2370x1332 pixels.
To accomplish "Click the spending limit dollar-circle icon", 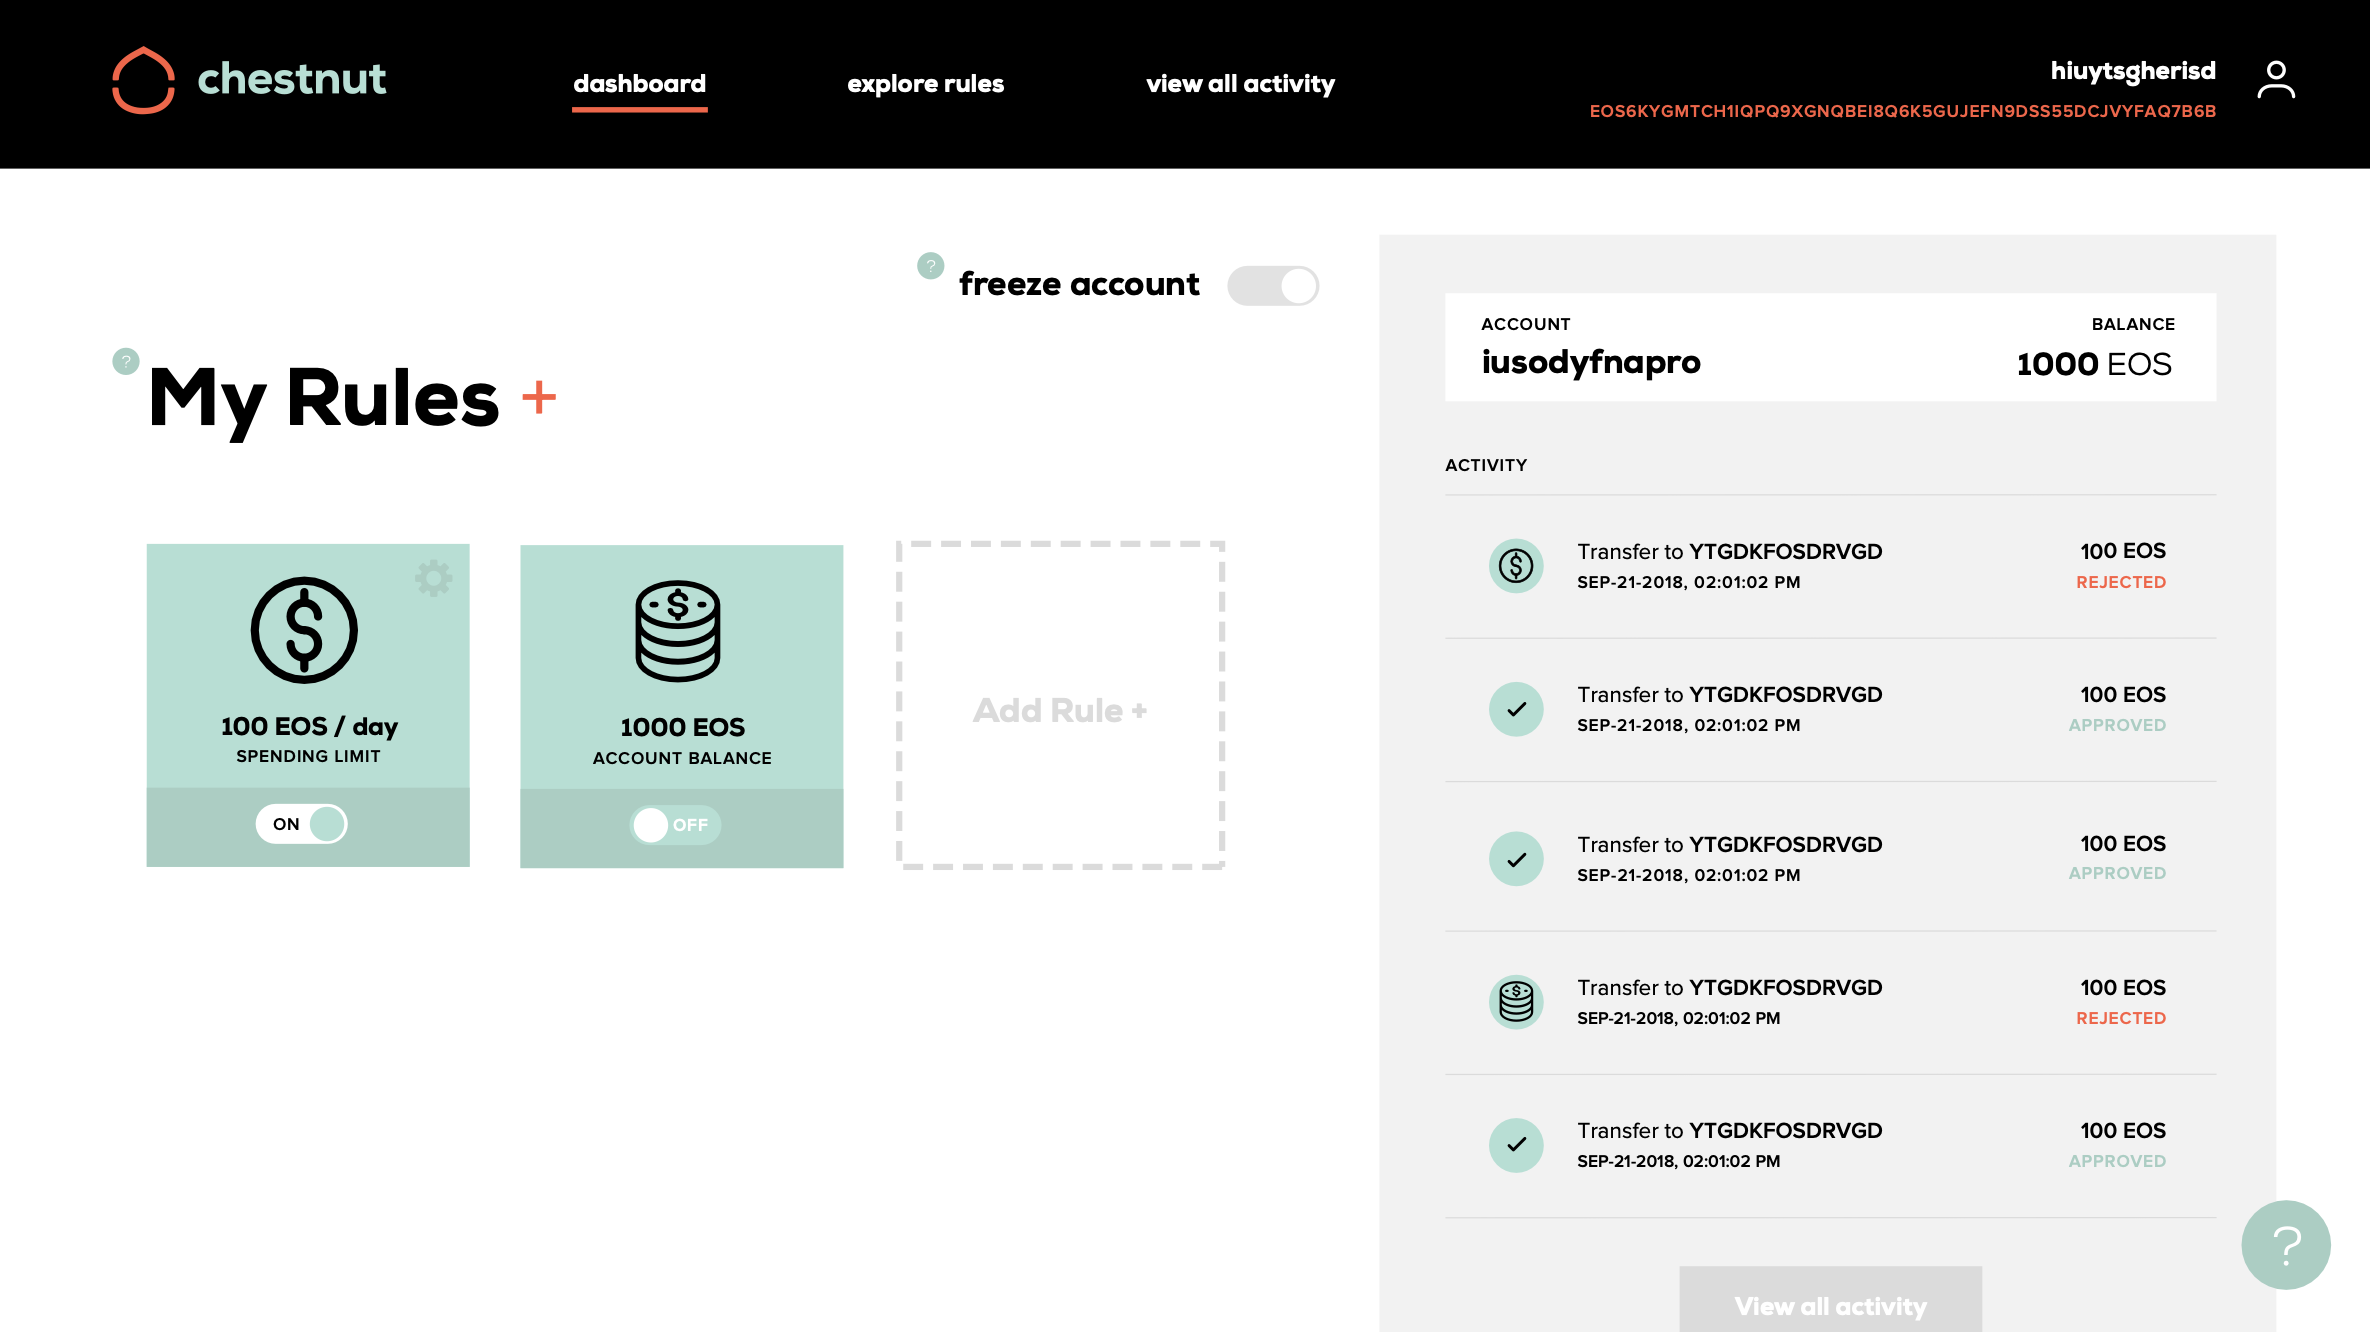I will click(304, 630).
